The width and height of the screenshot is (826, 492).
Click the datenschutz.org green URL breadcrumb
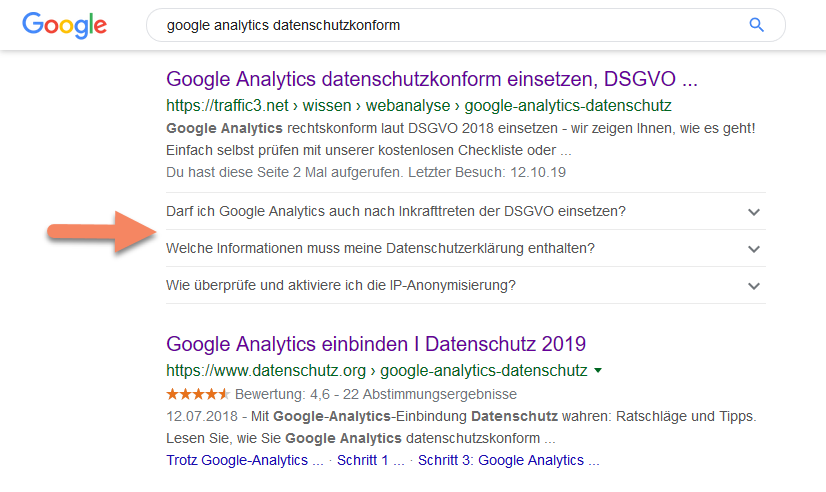(376, 371)
